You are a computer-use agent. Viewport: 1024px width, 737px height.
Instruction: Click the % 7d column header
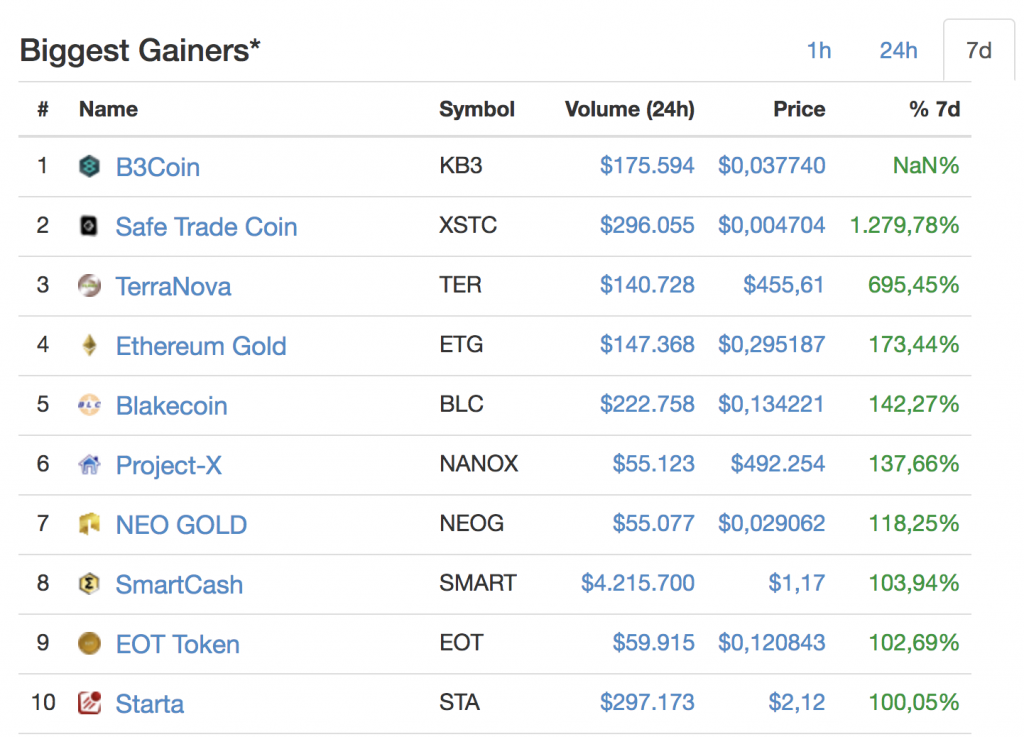coord(935,109)
